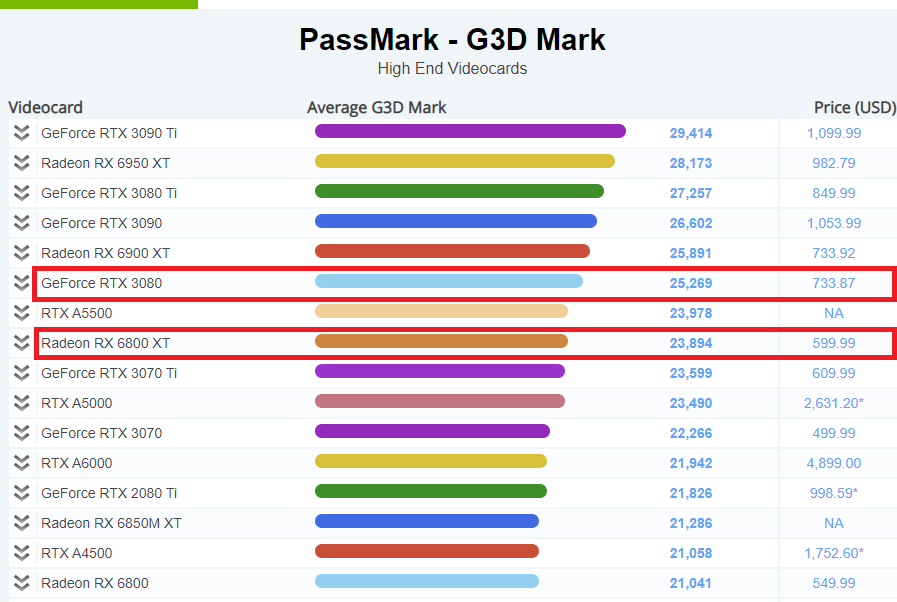Open the Radeon RX 6900 XT videocard link

(x=105, y=253)
